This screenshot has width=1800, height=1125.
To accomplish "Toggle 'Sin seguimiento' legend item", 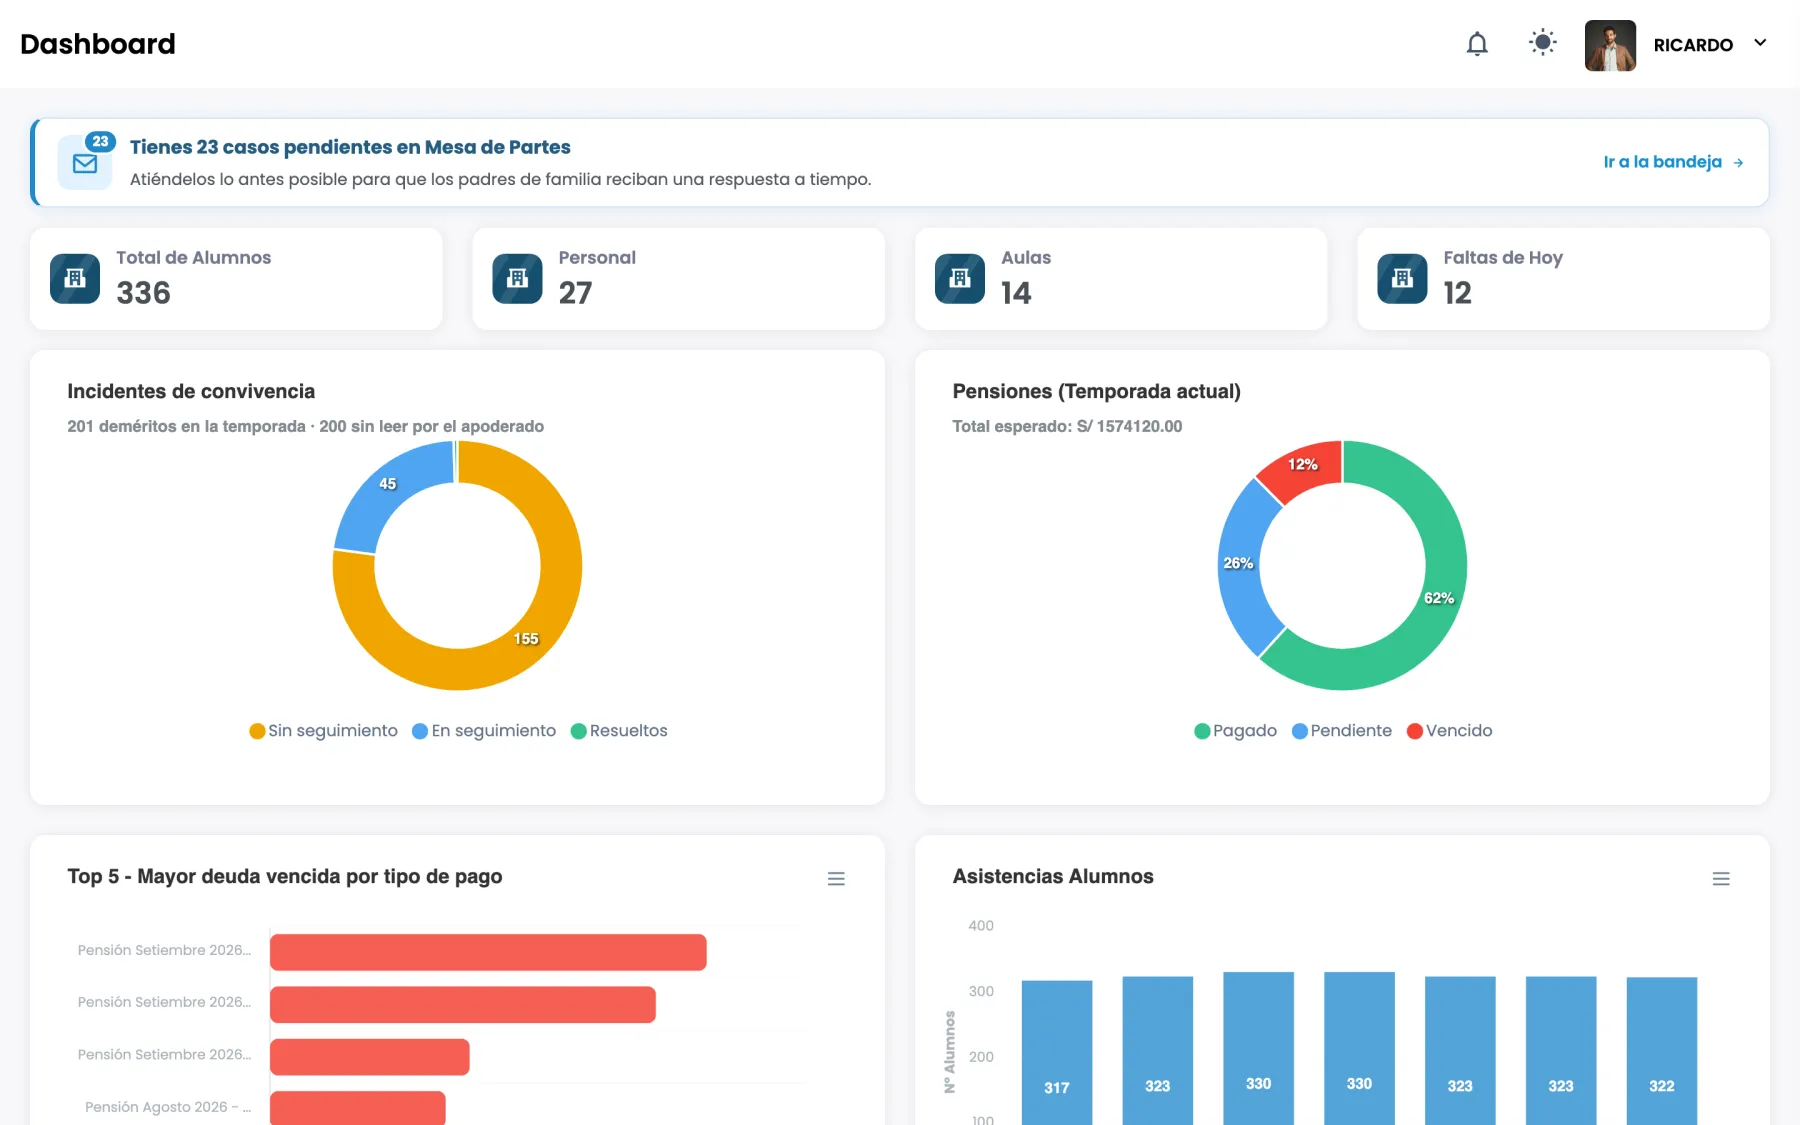I will [x=323, y=731].
